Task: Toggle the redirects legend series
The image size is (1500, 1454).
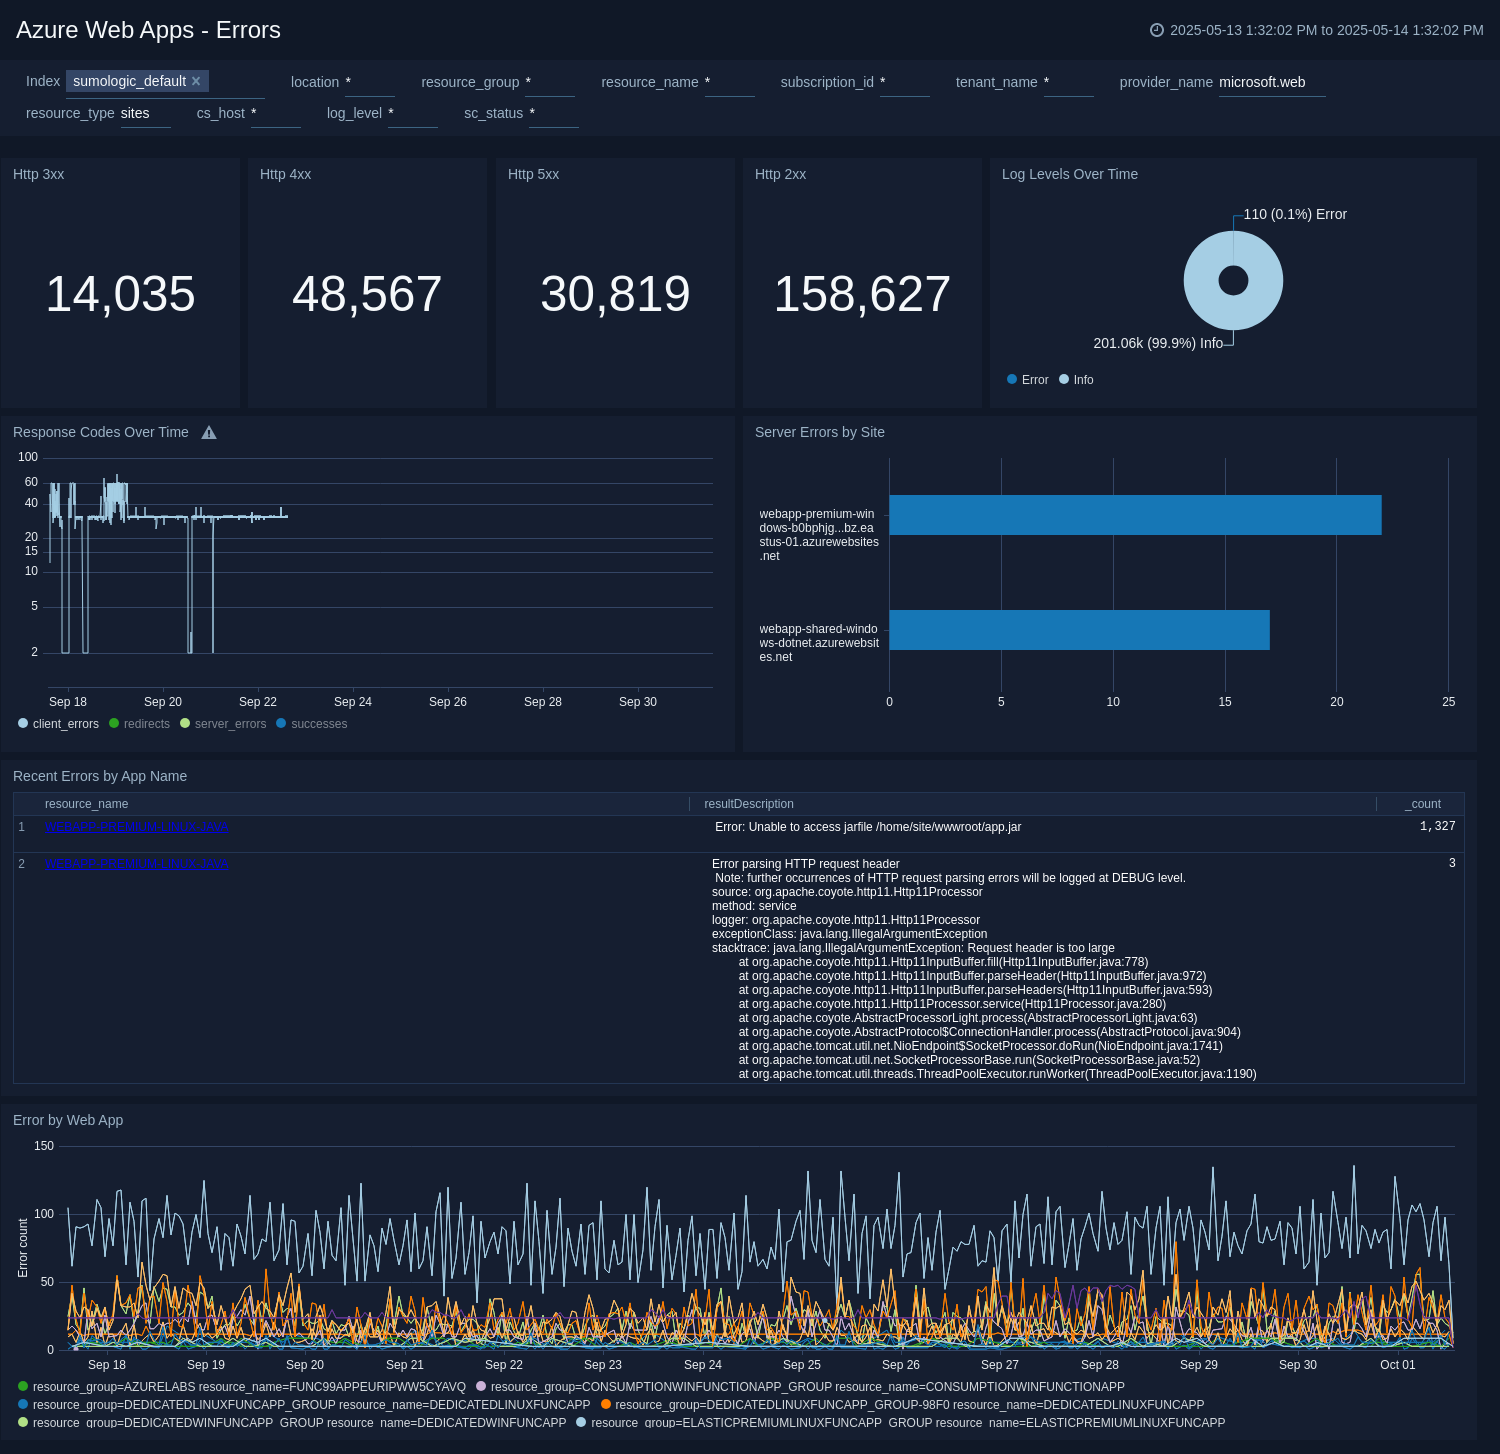Action: tap(140, 724)
